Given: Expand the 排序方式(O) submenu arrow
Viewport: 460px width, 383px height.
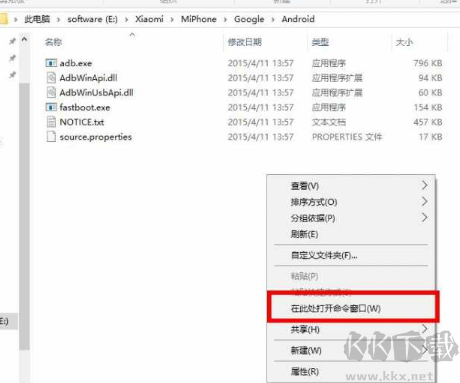Looking at the screenshot, I should (424, 201).
